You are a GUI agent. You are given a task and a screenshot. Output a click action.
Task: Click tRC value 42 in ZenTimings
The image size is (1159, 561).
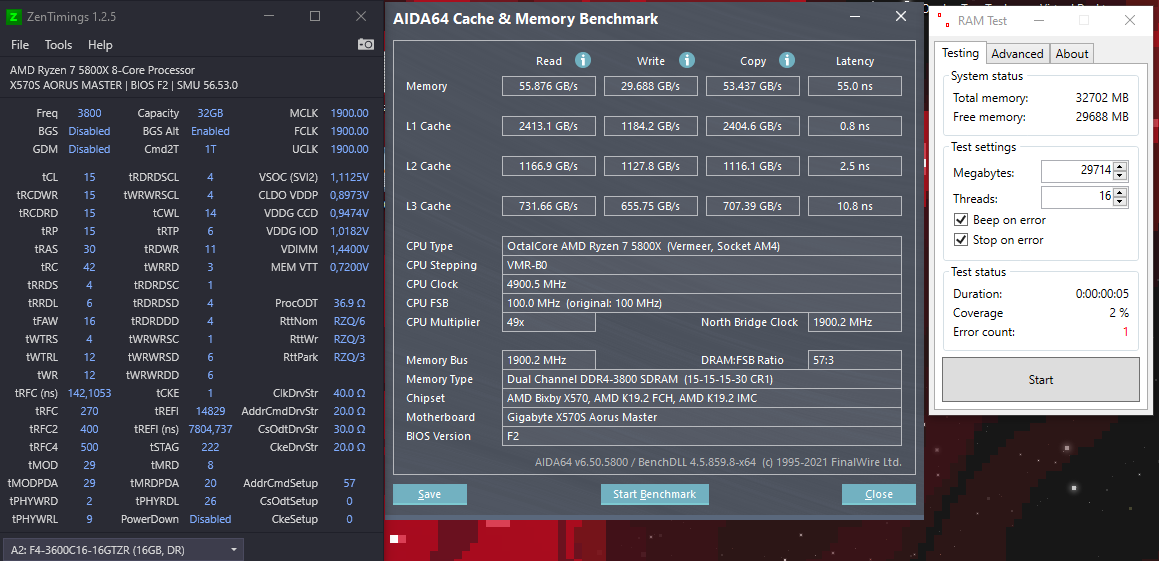point(89,267)
